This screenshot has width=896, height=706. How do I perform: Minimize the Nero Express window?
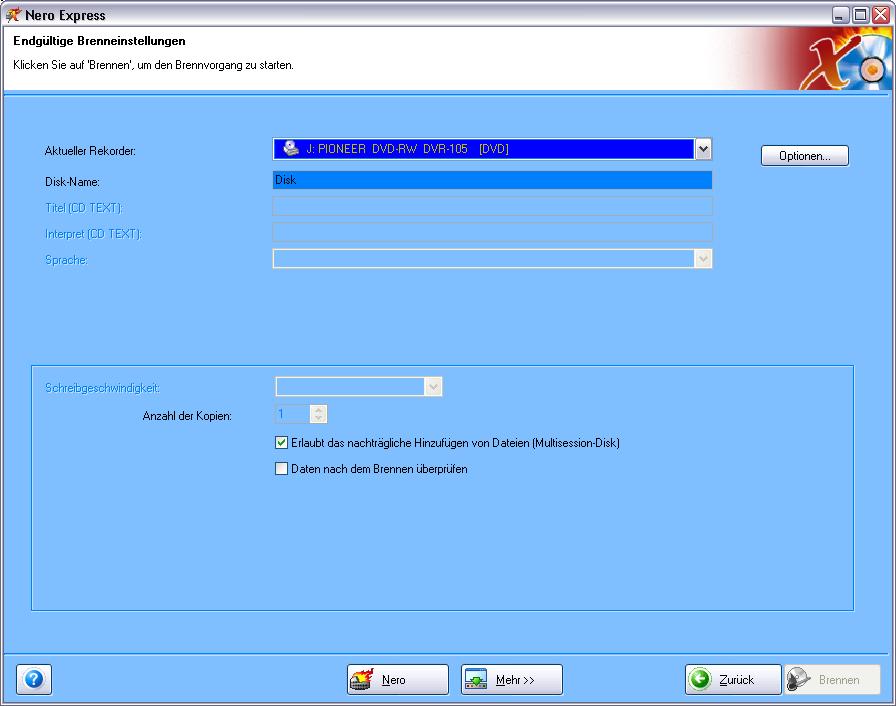click(x=840, y=15)
